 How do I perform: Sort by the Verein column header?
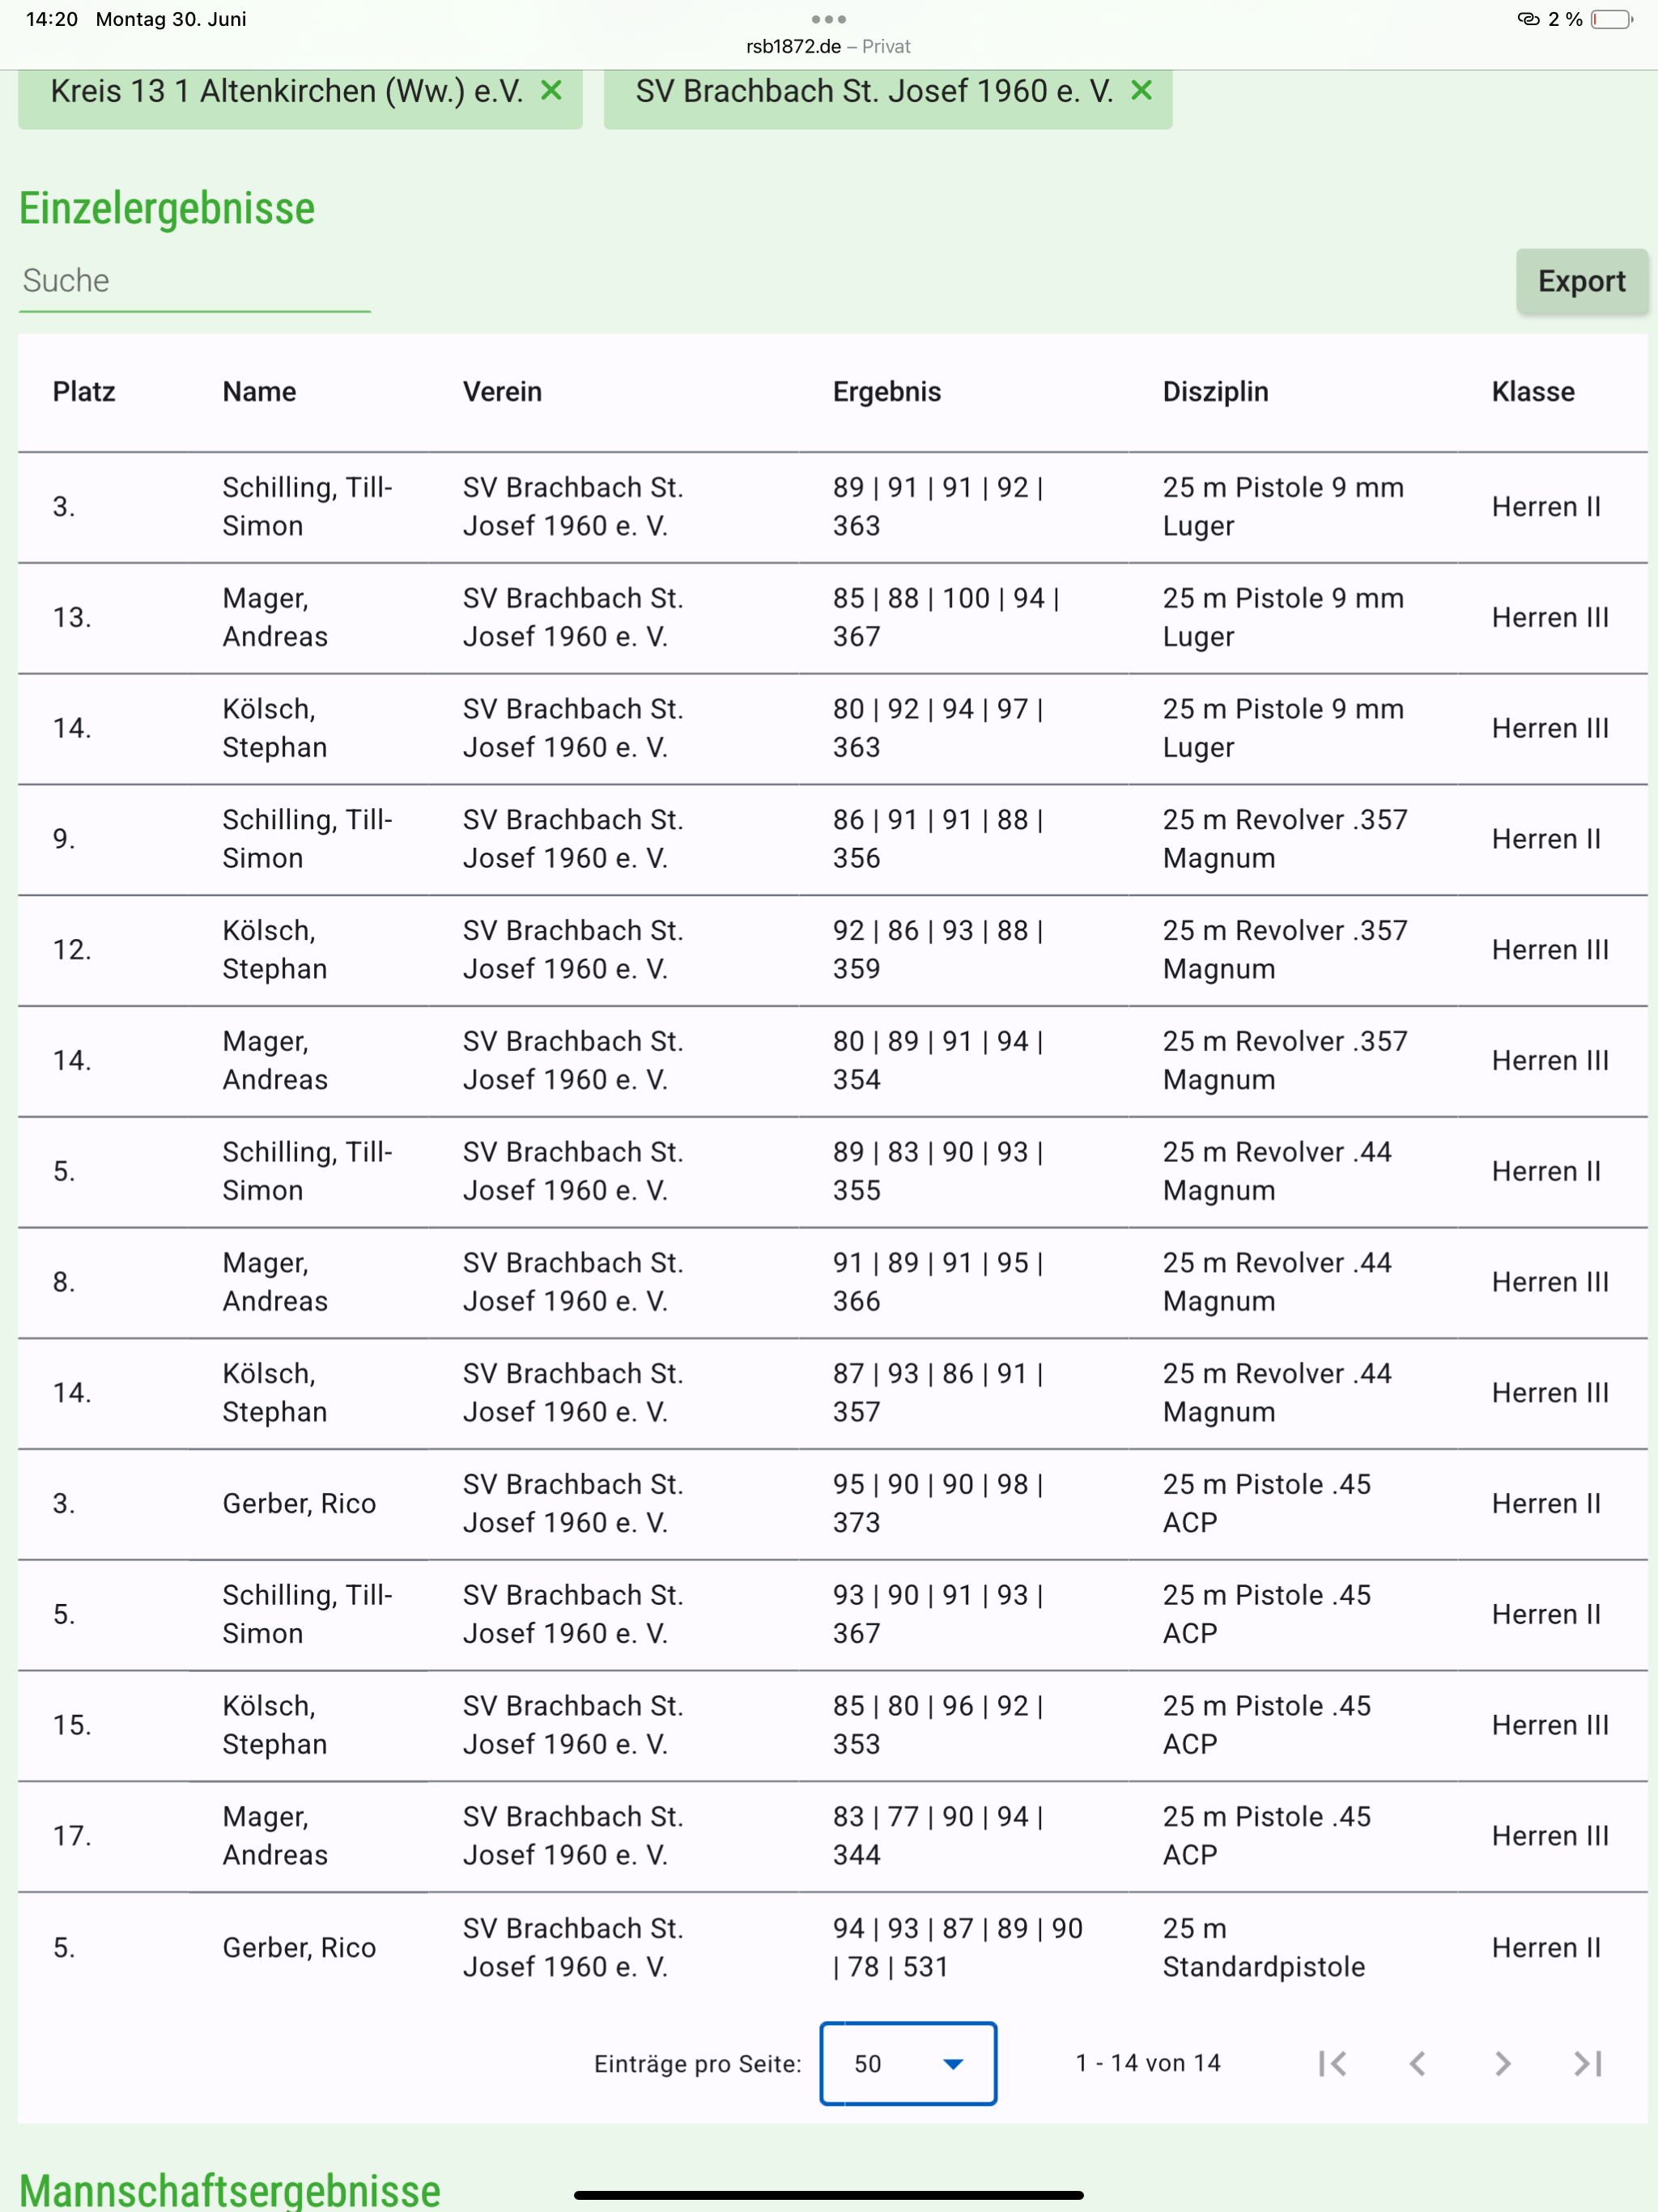[x=502, y=392]
